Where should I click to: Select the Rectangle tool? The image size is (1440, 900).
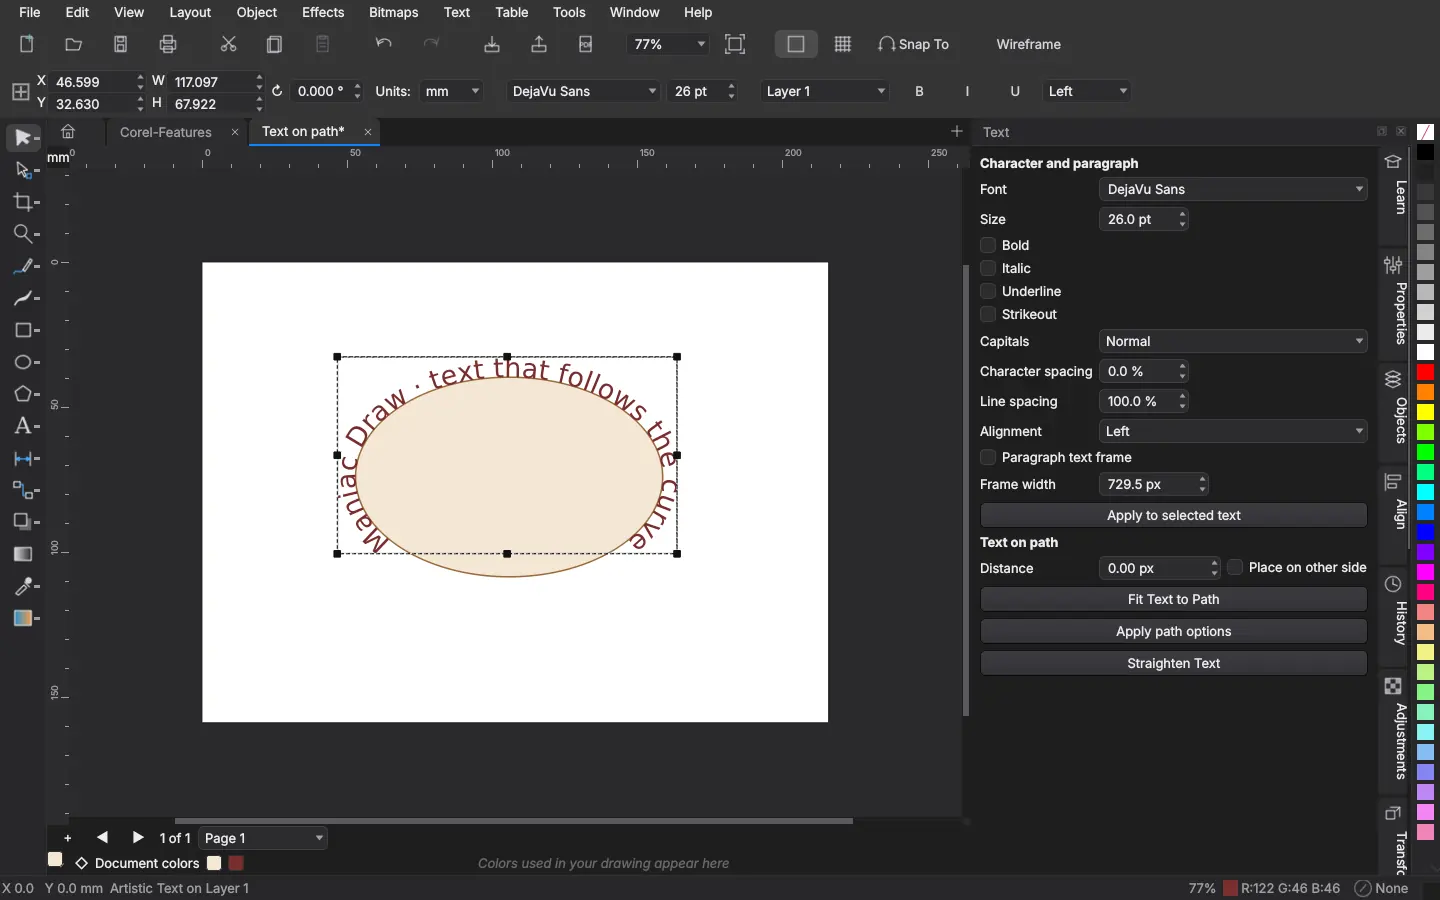coord(25,331)
